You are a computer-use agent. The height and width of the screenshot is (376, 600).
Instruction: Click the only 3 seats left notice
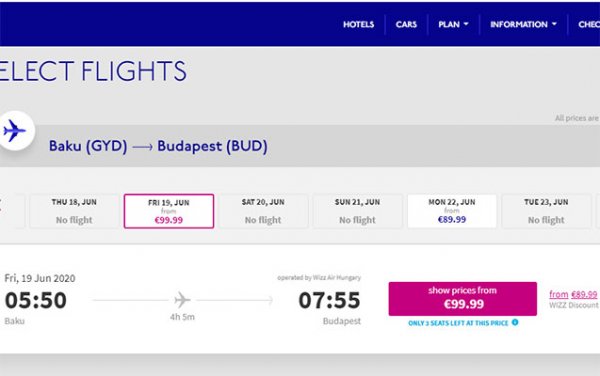458,323
